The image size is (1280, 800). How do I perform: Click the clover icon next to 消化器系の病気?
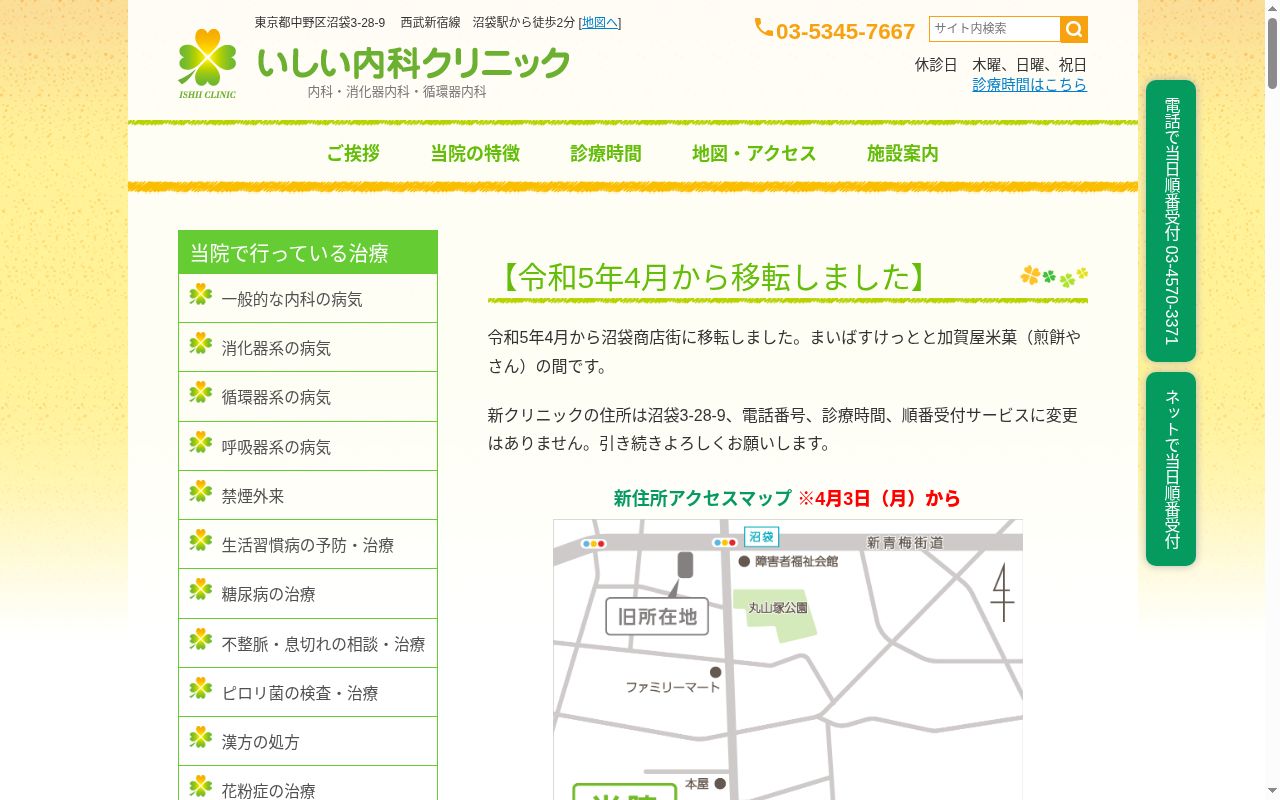tap(201, 343)
